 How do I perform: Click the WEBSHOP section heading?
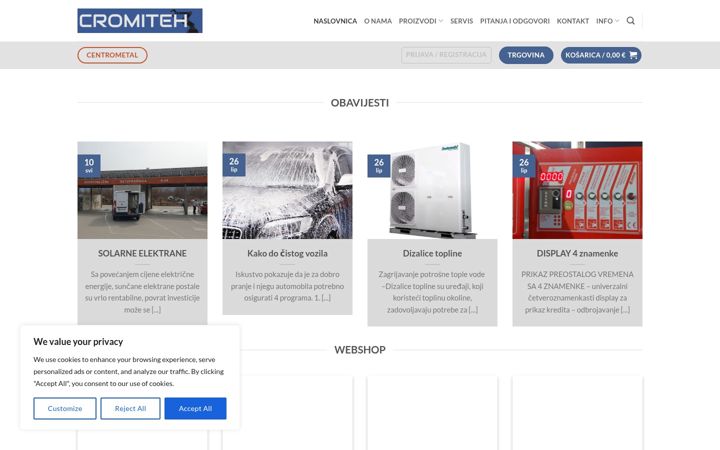click(360, 350)
